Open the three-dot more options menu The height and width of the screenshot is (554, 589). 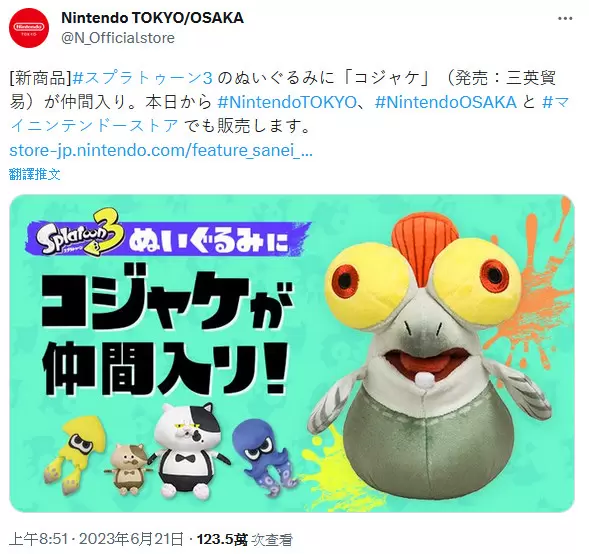[x=565, y=19]
